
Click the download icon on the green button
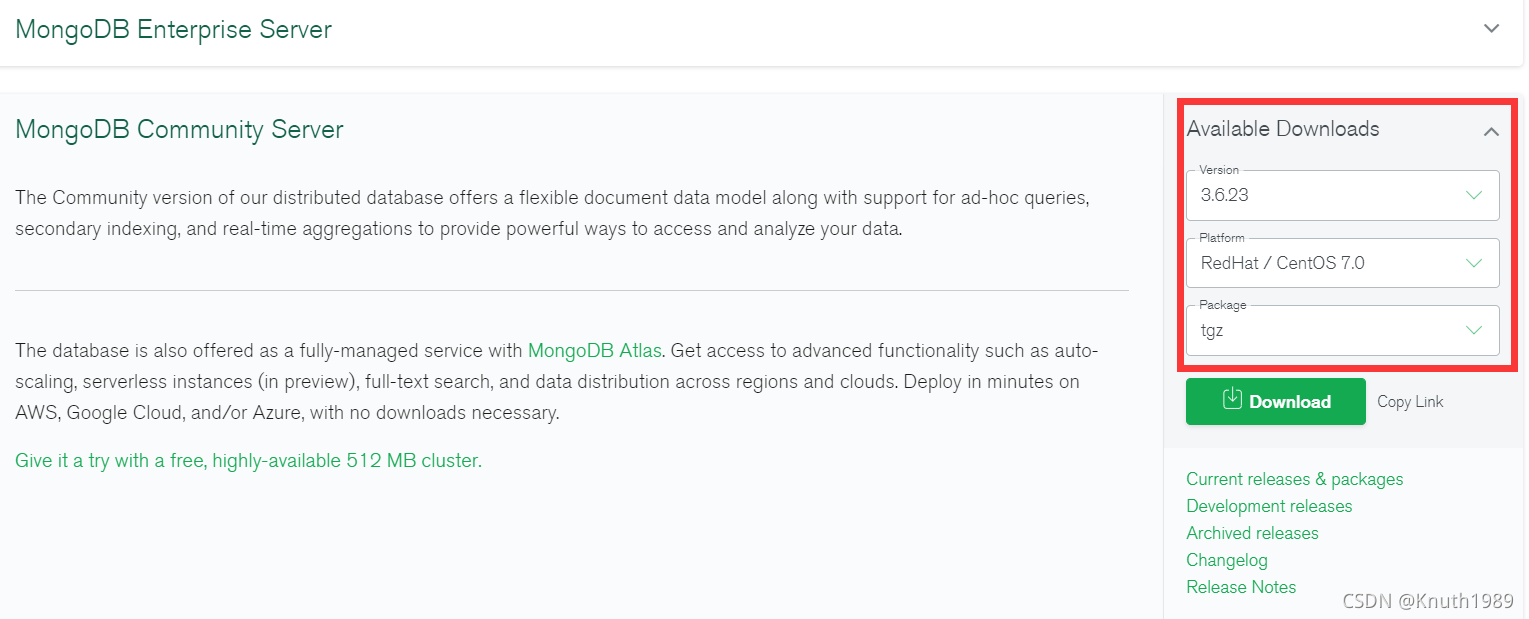1231,401
